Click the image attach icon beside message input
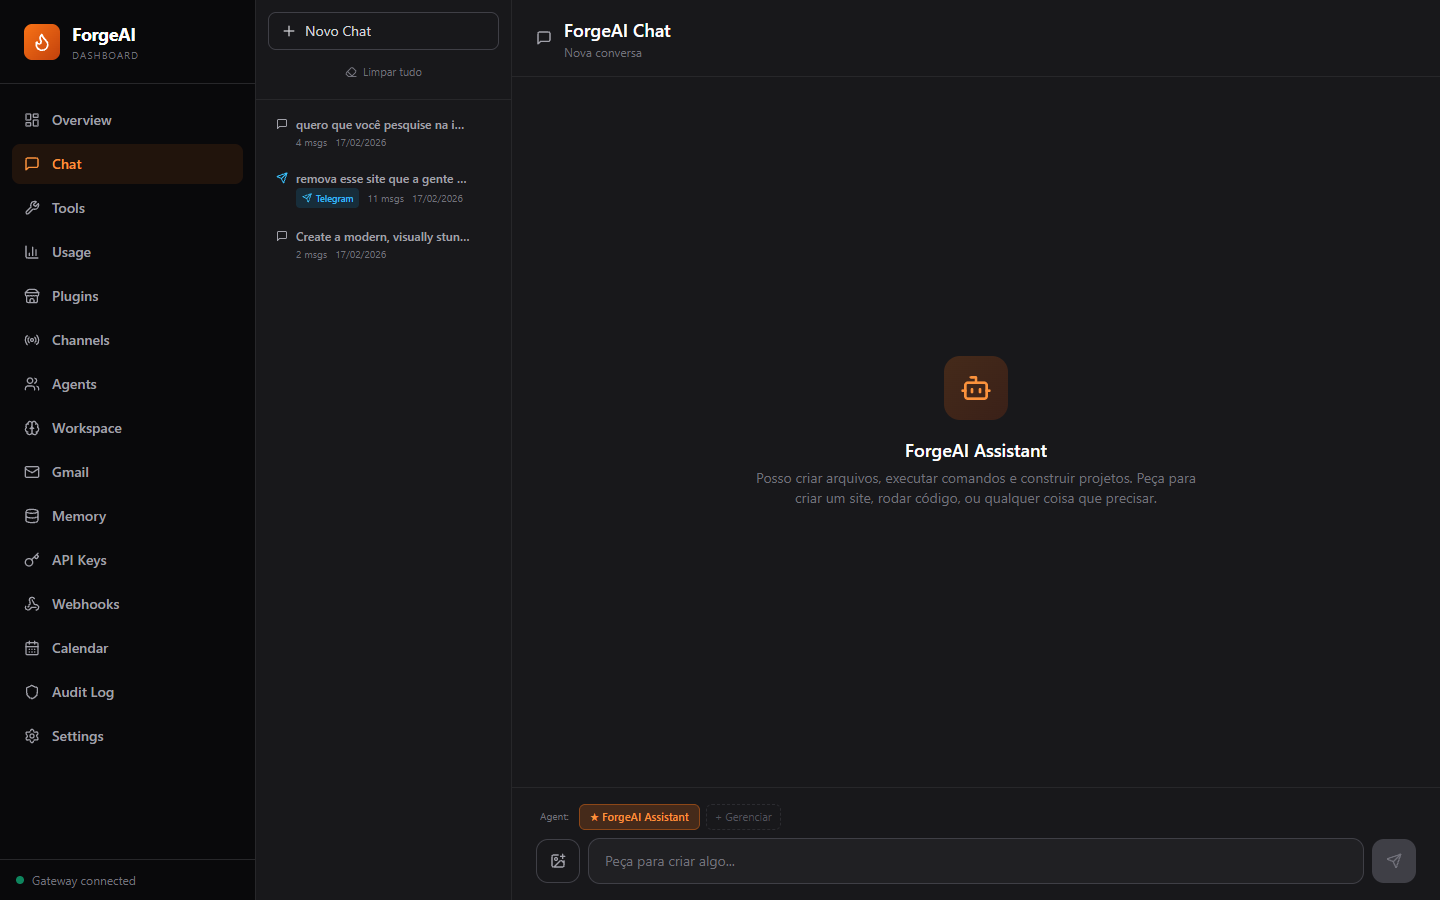 click(558, 861)
